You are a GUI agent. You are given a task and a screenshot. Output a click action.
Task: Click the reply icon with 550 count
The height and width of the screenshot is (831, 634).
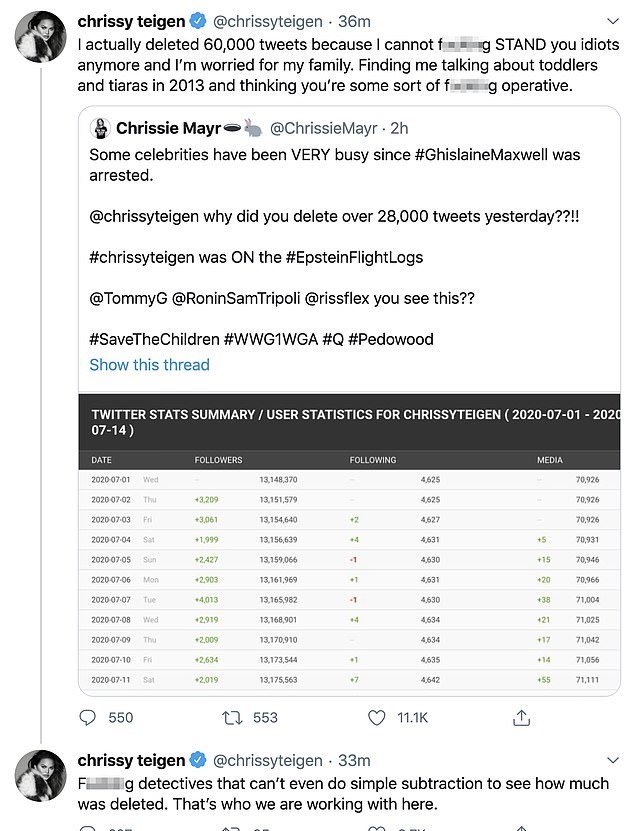pyautogui.click(x=88, y=717)
